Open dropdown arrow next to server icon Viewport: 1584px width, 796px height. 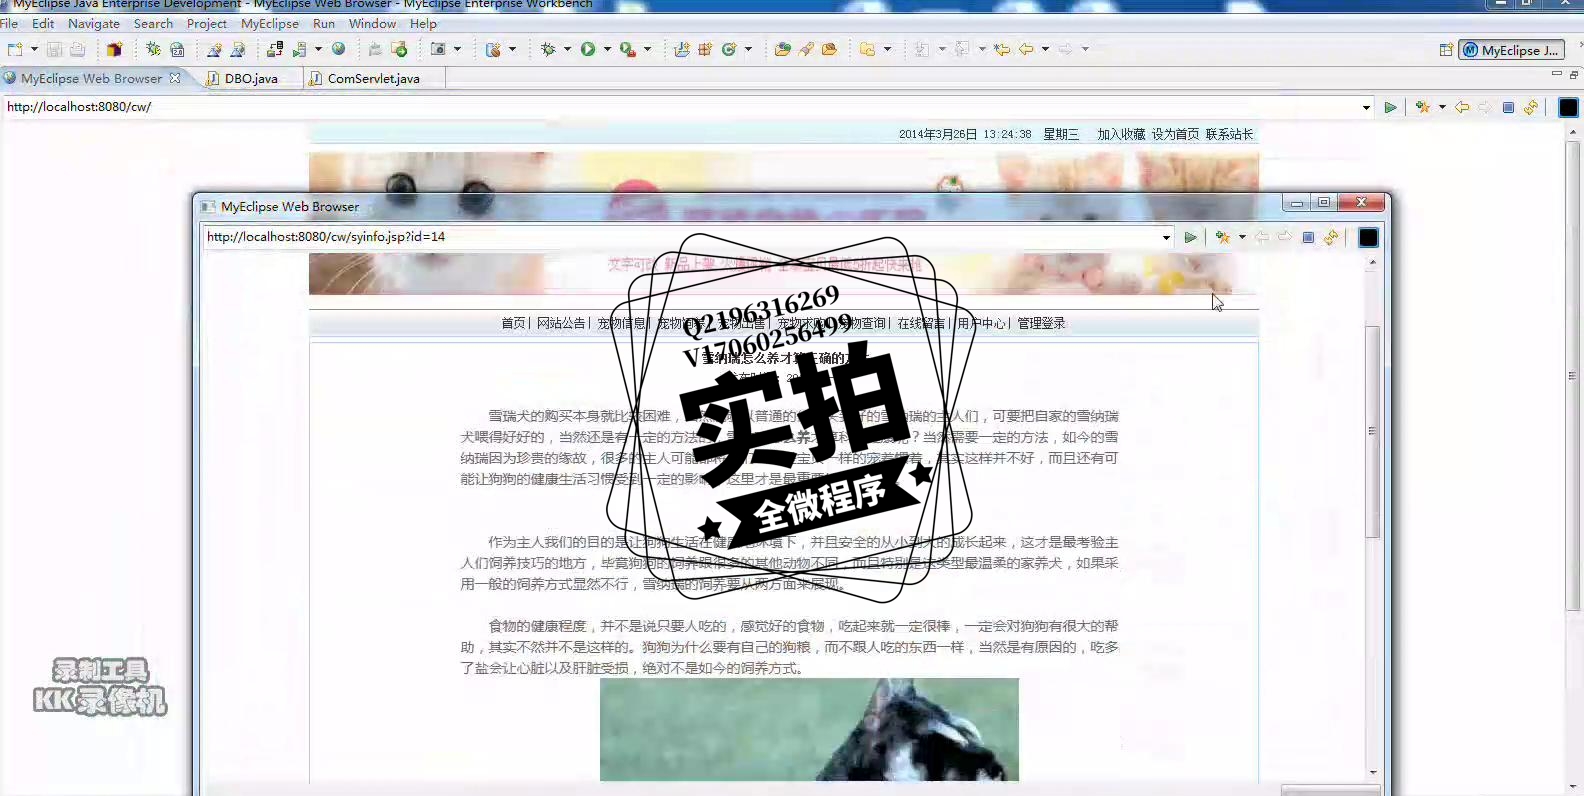[x=319, y=49]
